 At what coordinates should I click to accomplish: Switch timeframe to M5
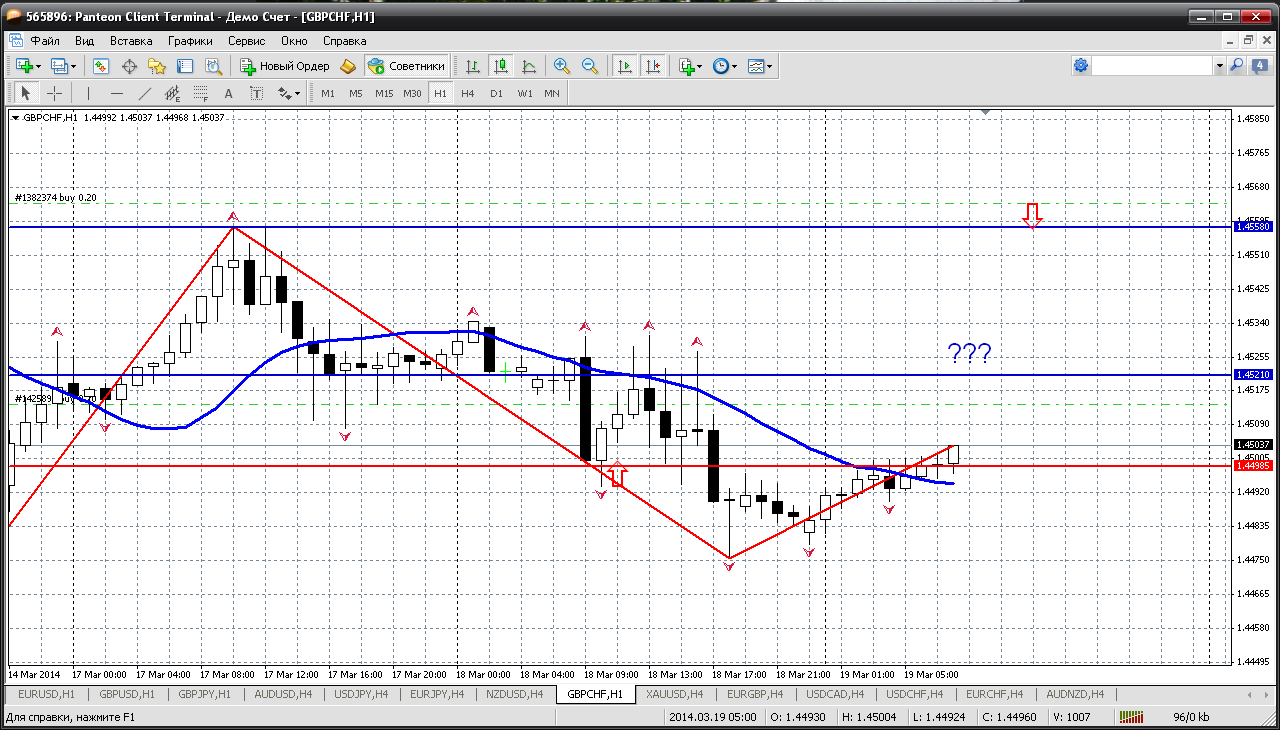click(x=356, y=93)
